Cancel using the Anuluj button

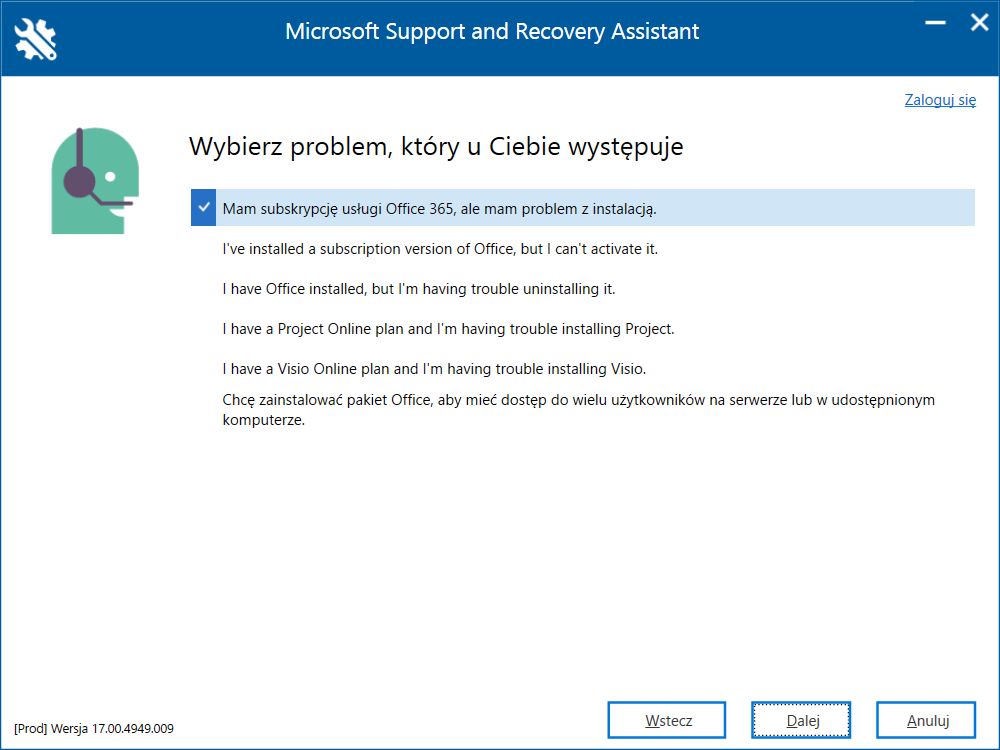pos(926,720)
